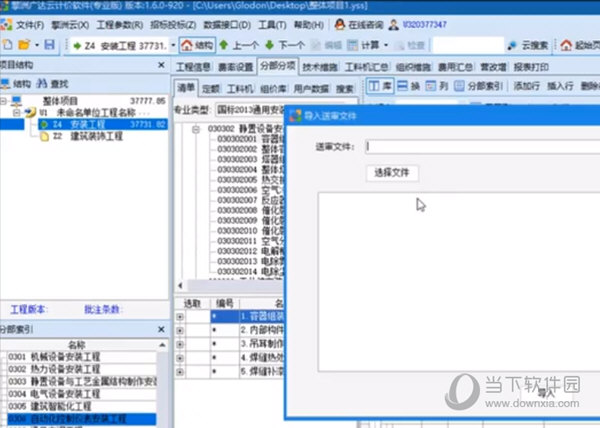
Task: Open dropdown arrow next to open folder icon
Action: click(x=37, y=45)
